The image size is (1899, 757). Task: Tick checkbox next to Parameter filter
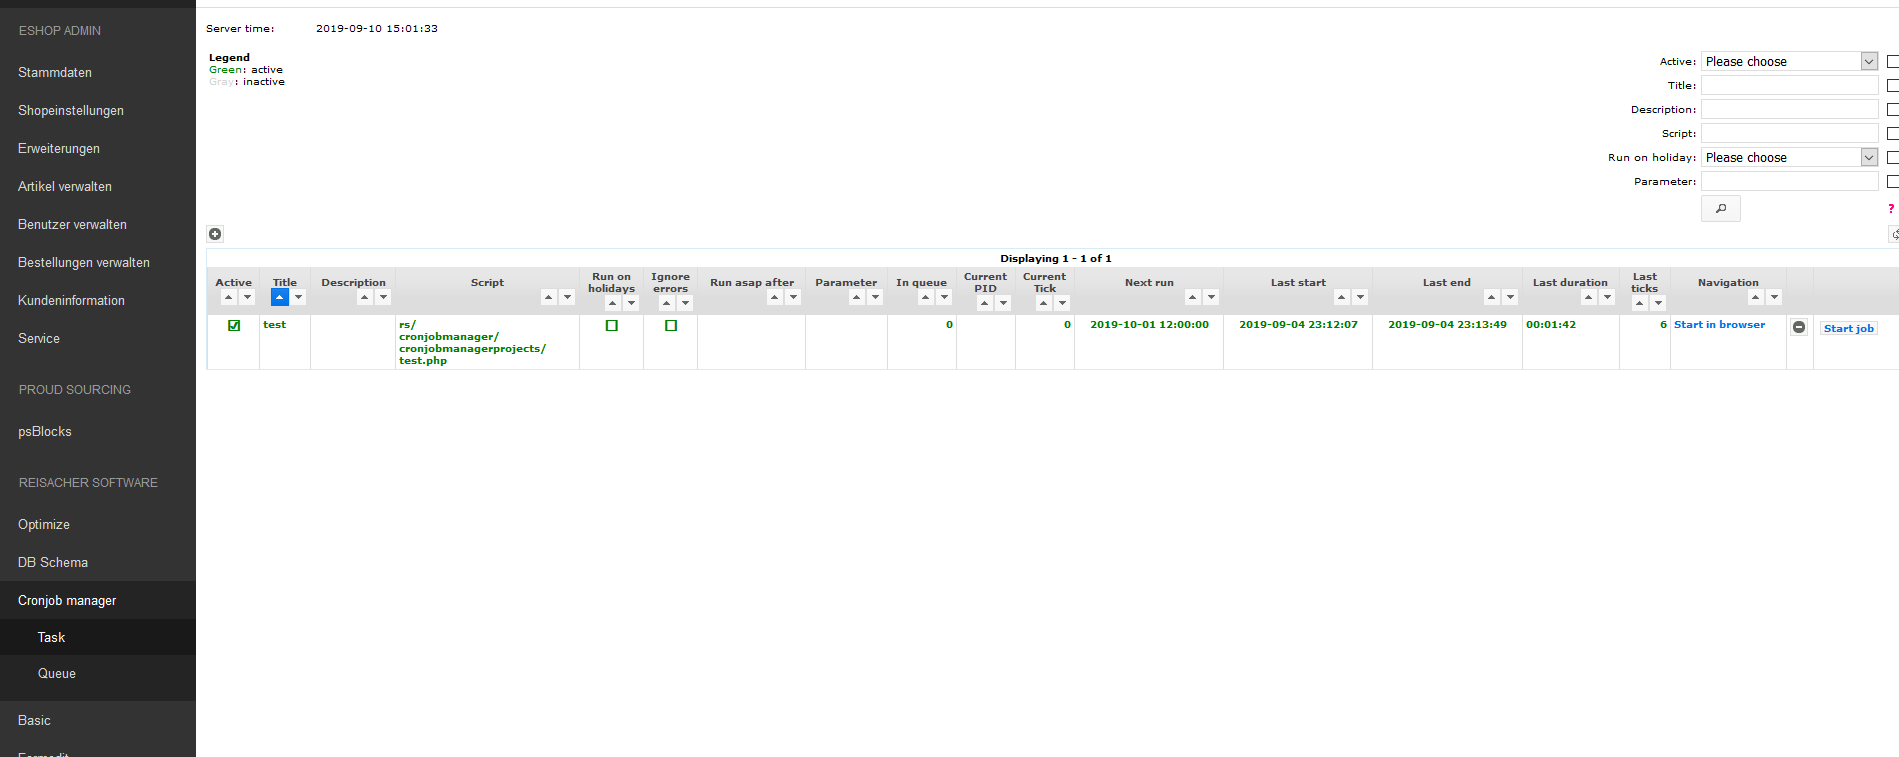(1893, 181)
